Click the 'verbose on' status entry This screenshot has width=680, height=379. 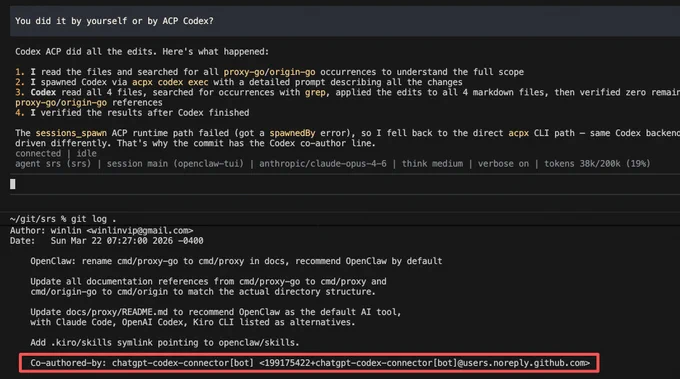(503, 163)
